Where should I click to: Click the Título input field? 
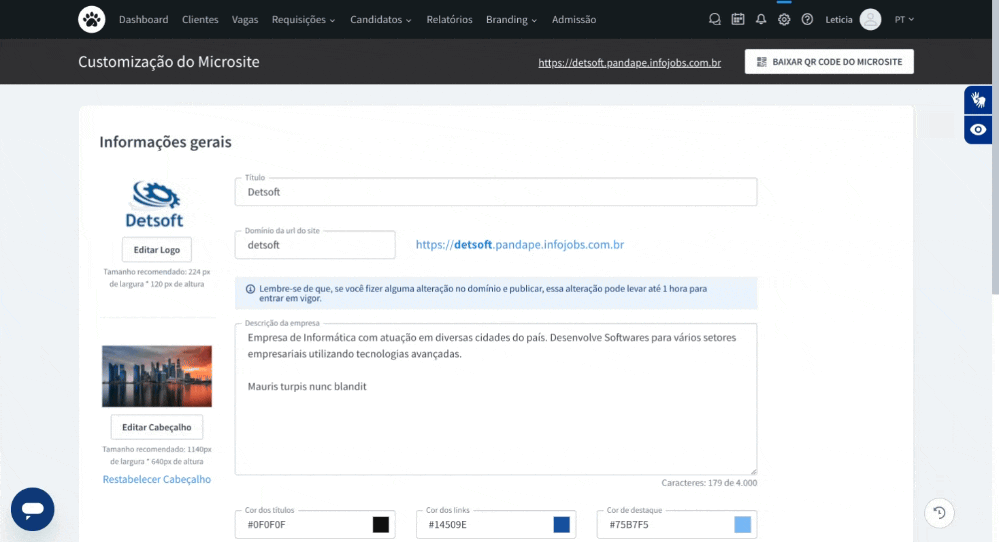pyautogui.click(x=496, y=192)
